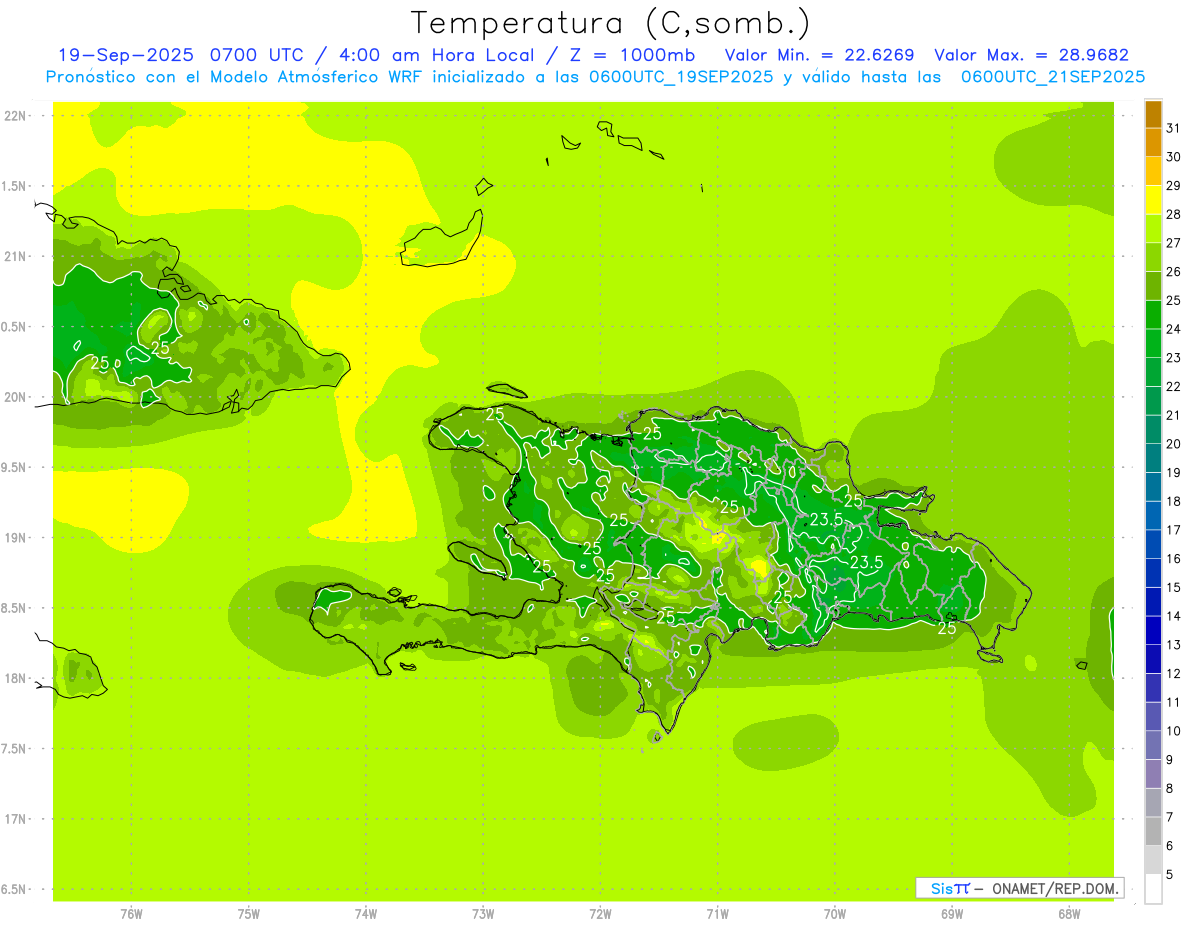The image size is (1200, 927).
Task: Click the upper 23.5 contour label
Action: 826,520
